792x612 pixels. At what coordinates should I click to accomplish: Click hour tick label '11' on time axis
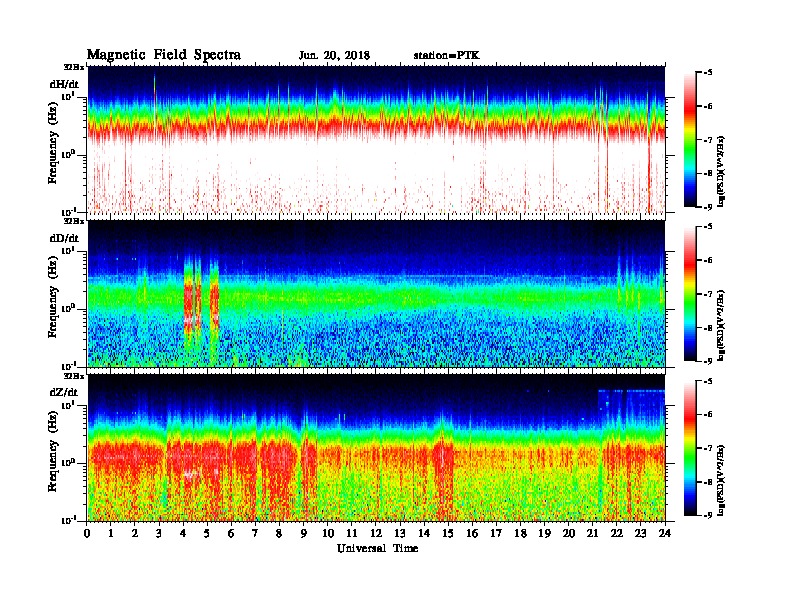pos(352,533)
